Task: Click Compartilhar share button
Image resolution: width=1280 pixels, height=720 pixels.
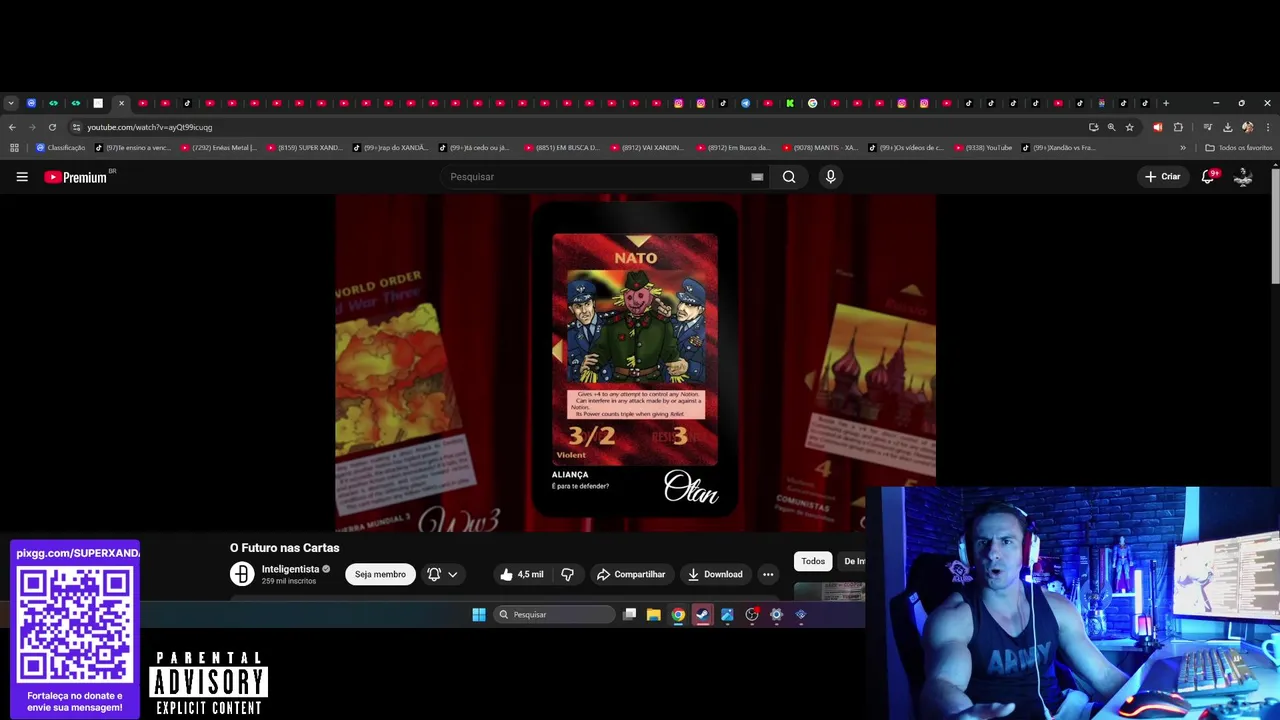Action: point(631,574)
